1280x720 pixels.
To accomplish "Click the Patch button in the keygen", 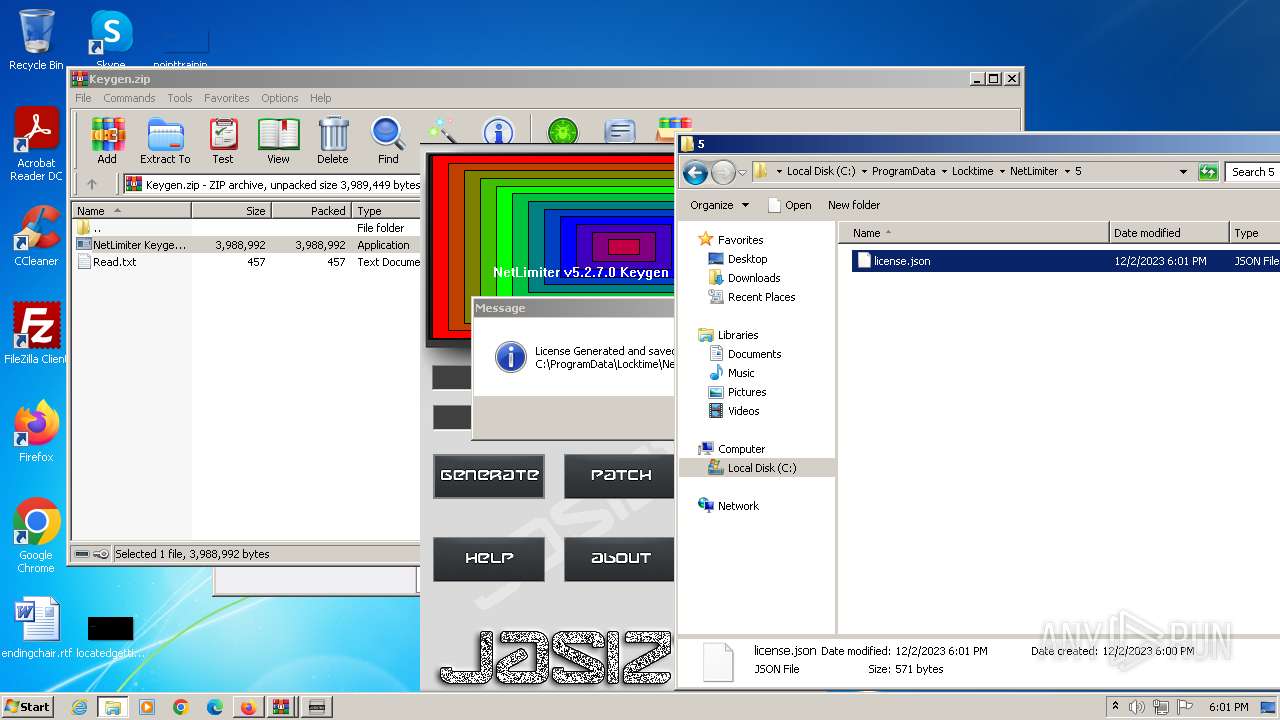I will 619,476.
